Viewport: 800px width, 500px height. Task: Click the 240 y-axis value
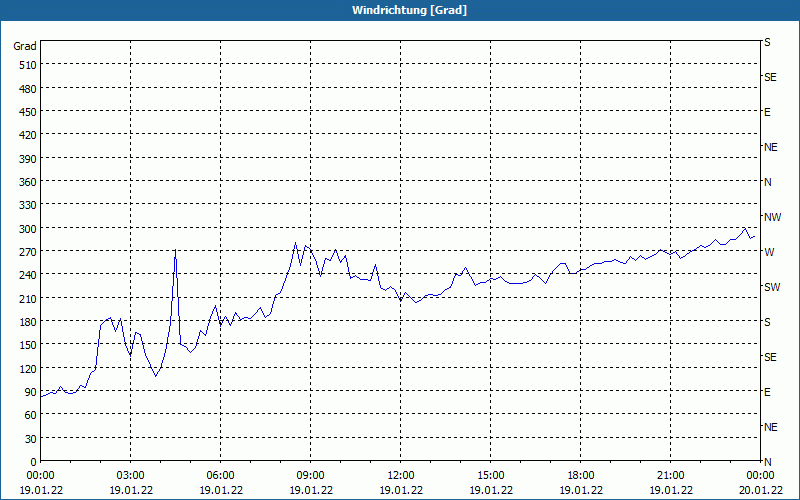[x=28, y=275]
